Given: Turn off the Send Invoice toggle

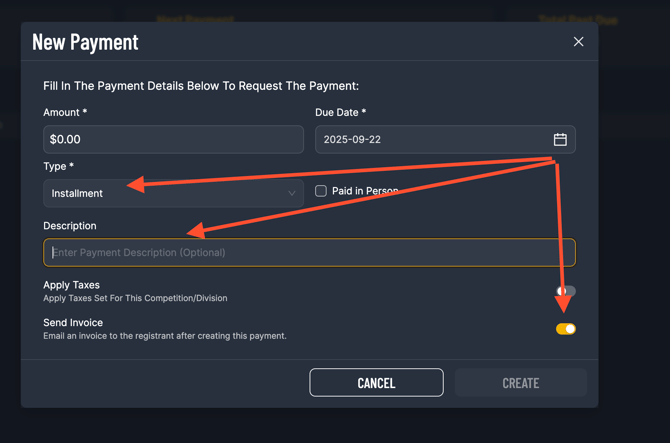Looking at the screenshot, I should click(x=566, y=329).
